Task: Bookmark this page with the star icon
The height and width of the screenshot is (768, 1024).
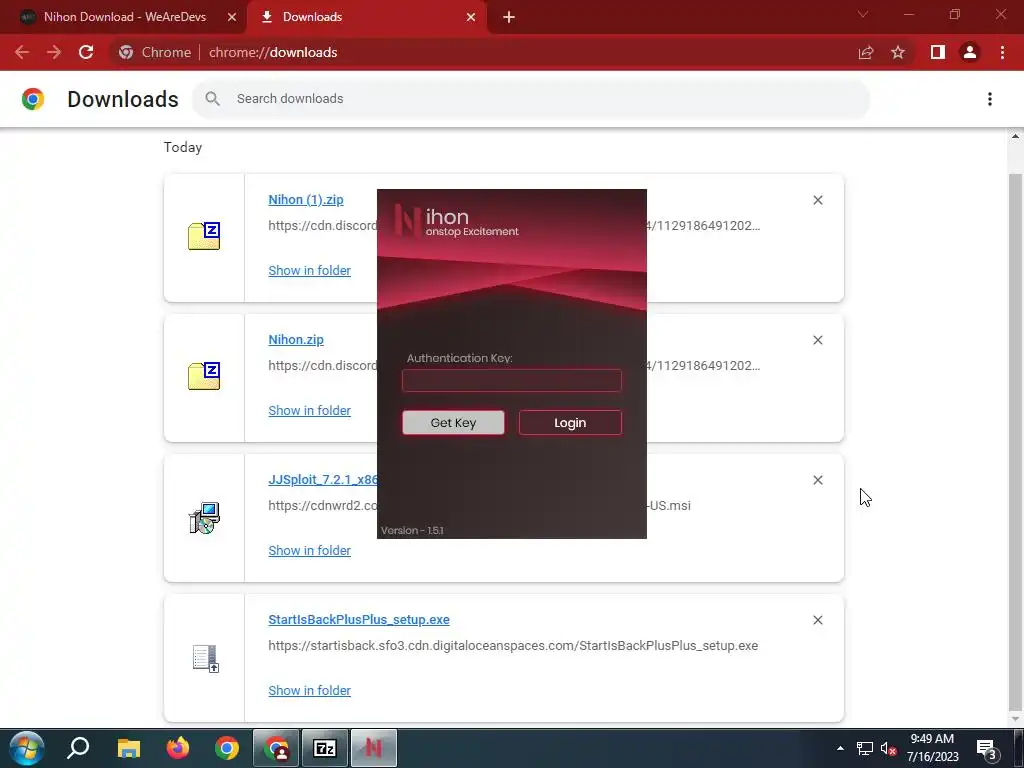Action: [898, 52]
